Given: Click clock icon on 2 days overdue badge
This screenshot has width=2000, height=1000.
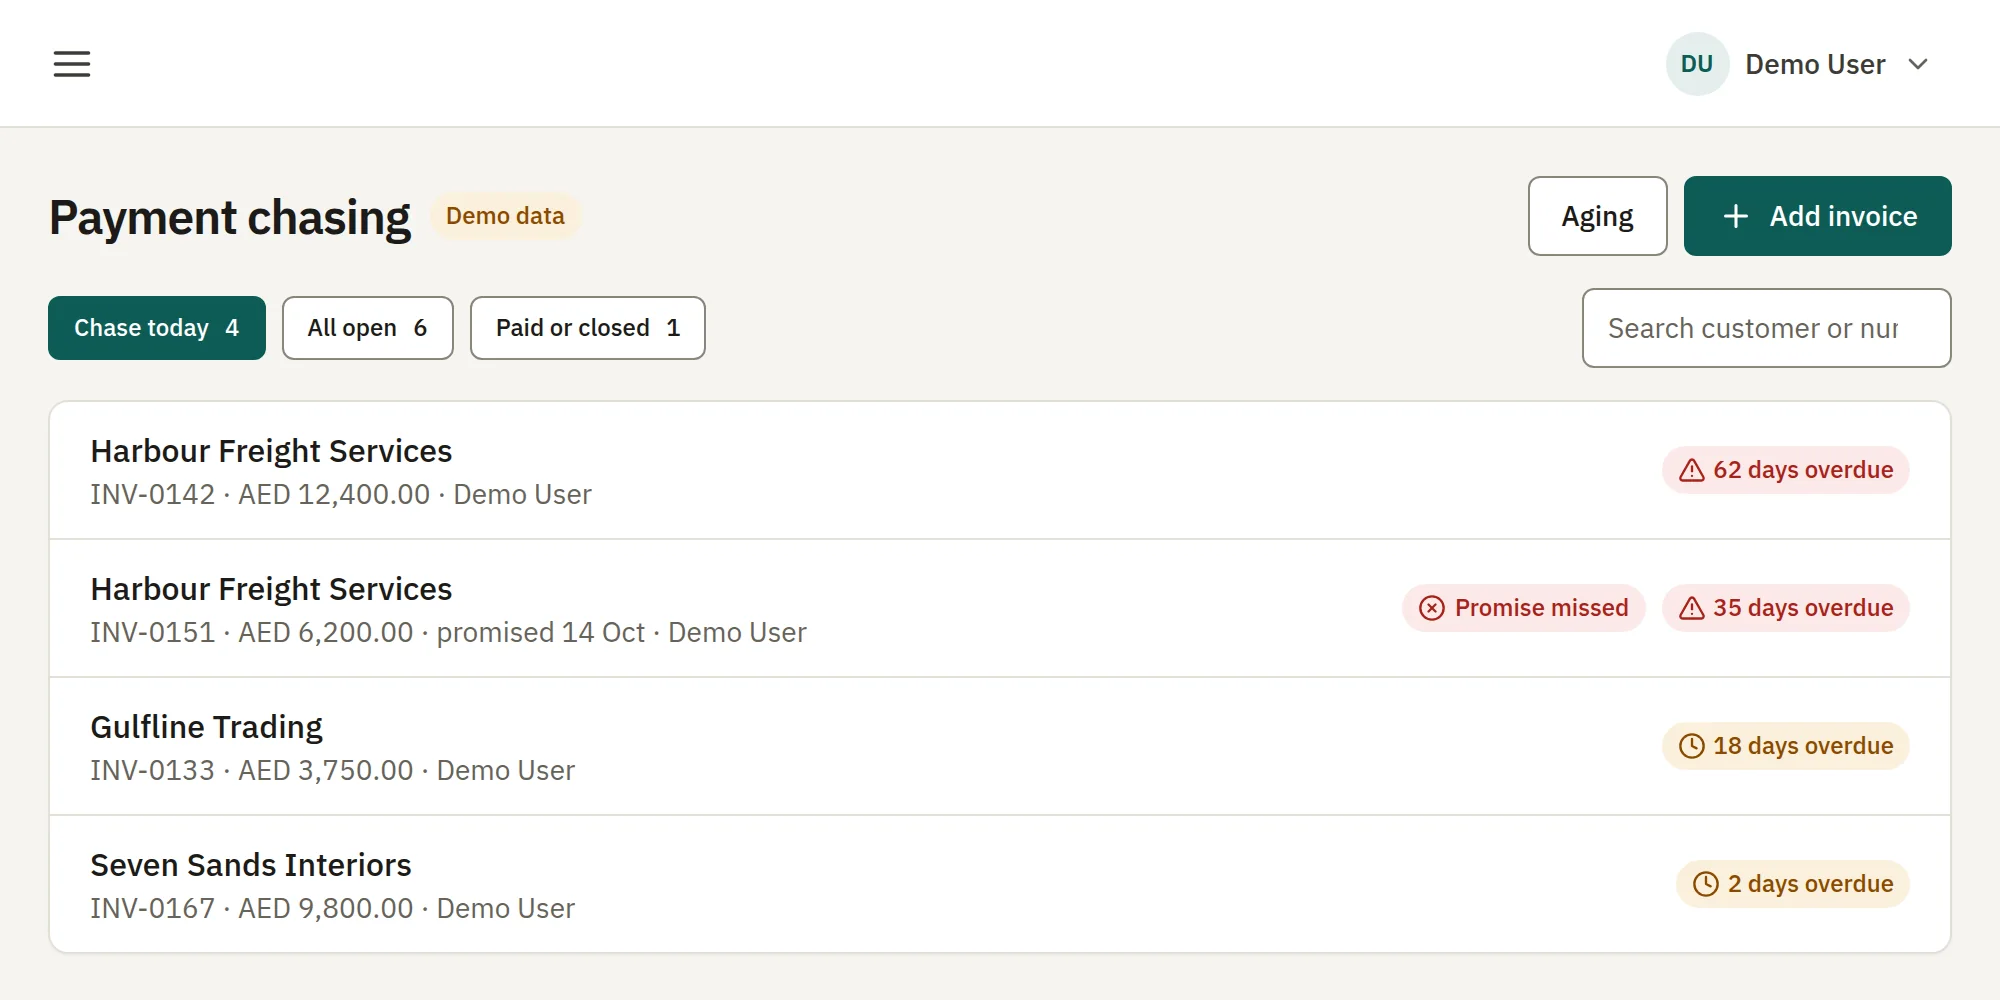Looking at the screenshot, I should click(1705, 884).
